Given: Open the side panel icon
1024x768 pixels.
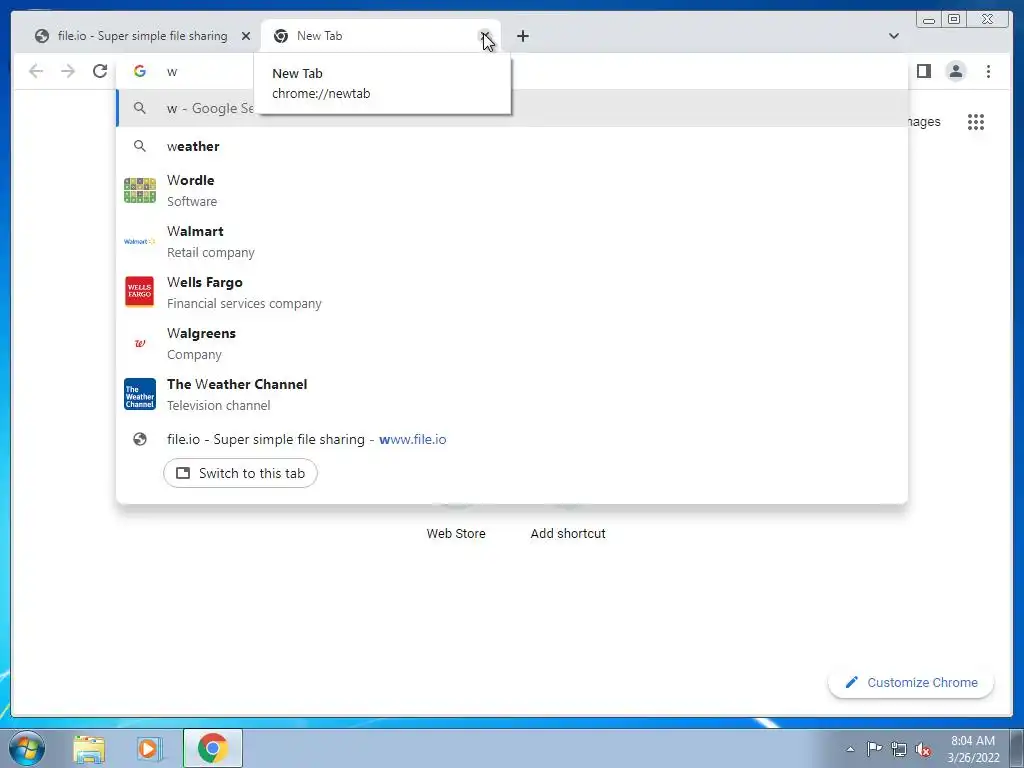Looking at the screenshot, I should click(923, 71).
